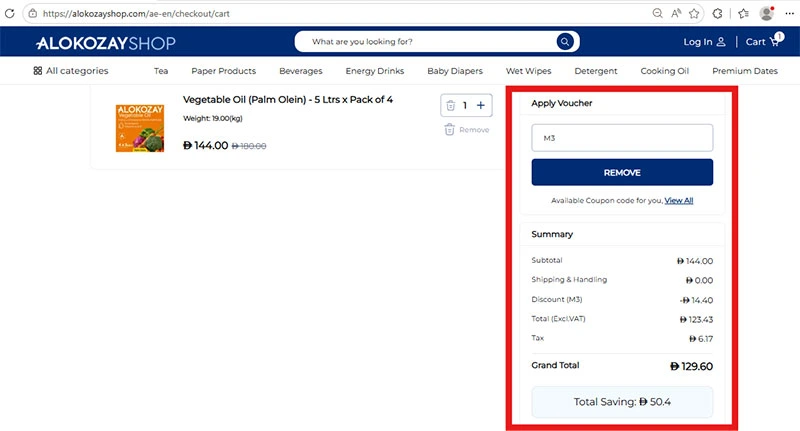Click the Remove trash bin icon under quantity
This screenshot has width=800, height=431.
[449, 130]
